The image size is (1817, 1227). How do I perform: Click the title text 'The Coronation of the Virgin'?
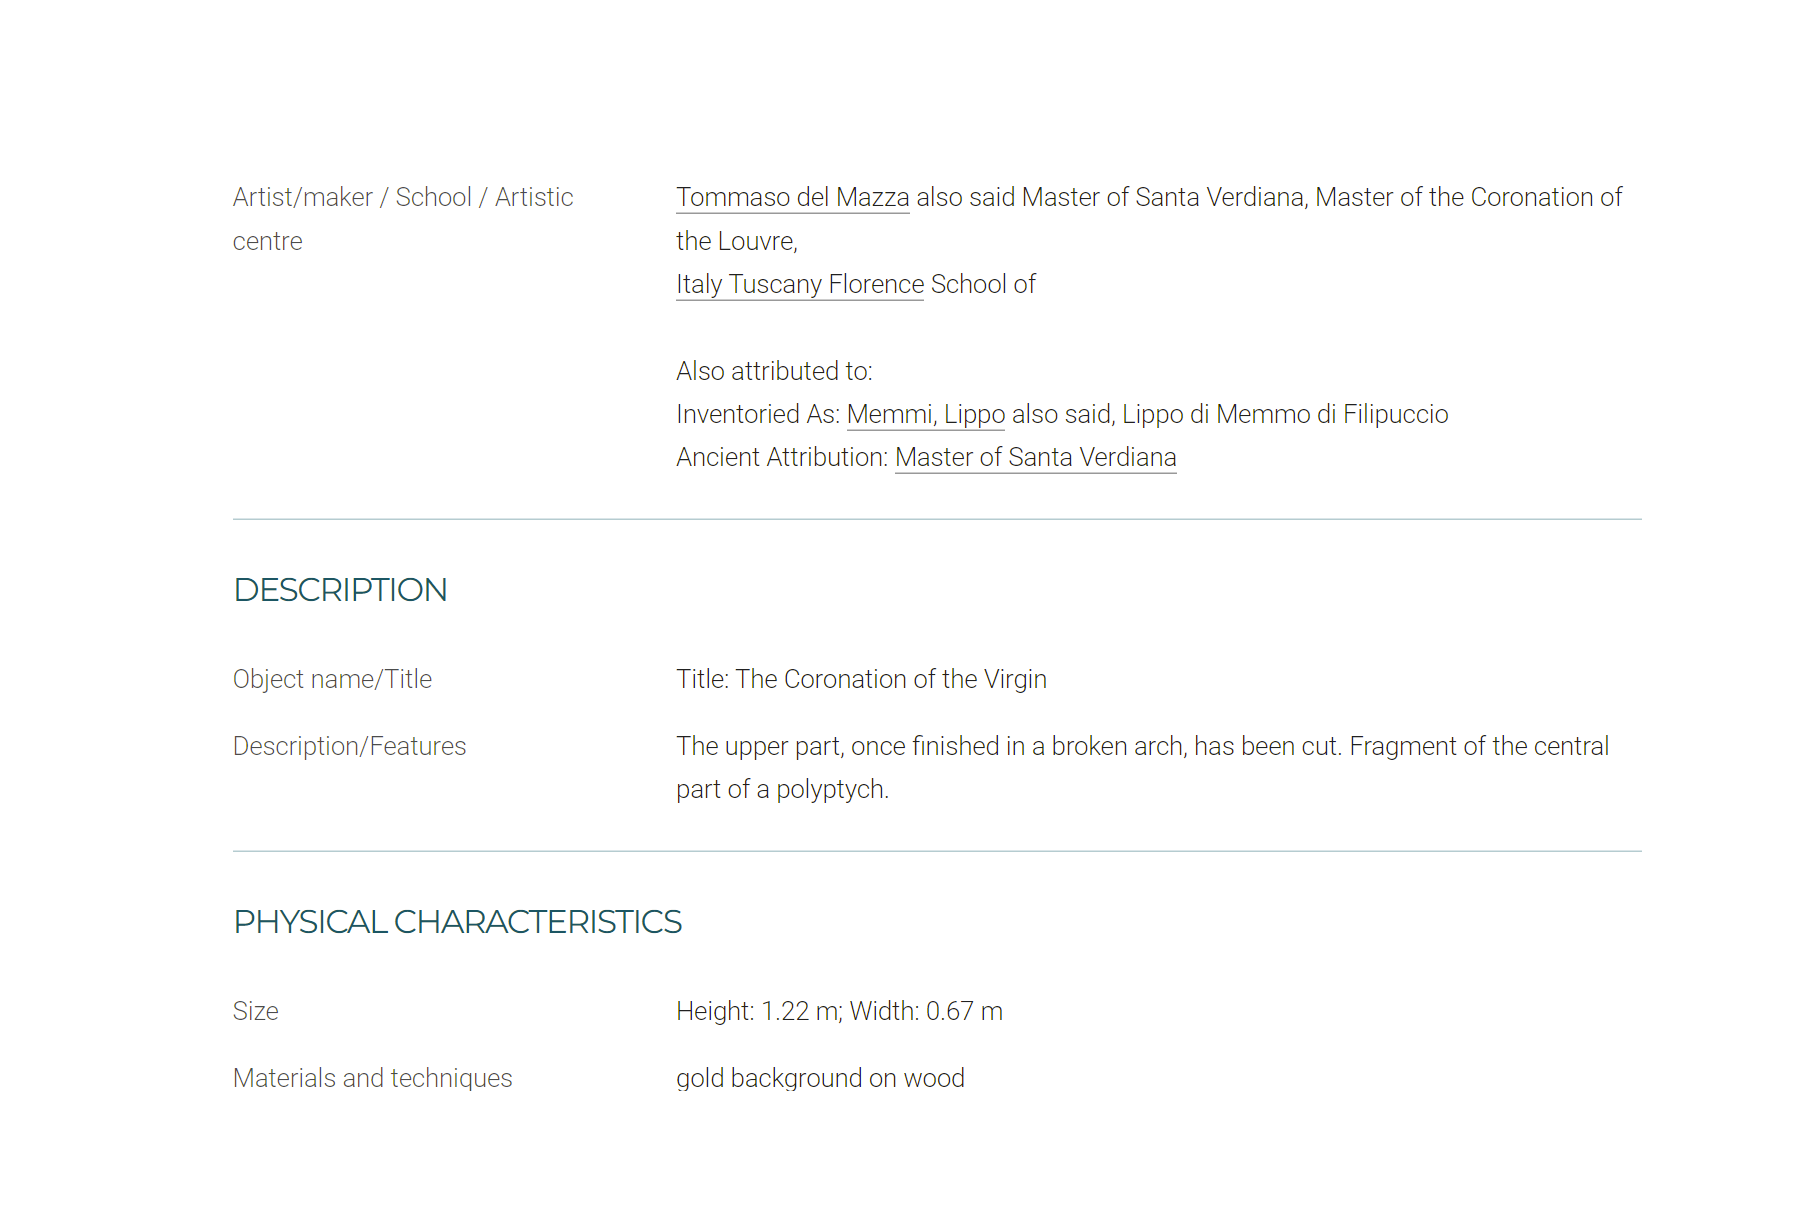coord(891,680)
